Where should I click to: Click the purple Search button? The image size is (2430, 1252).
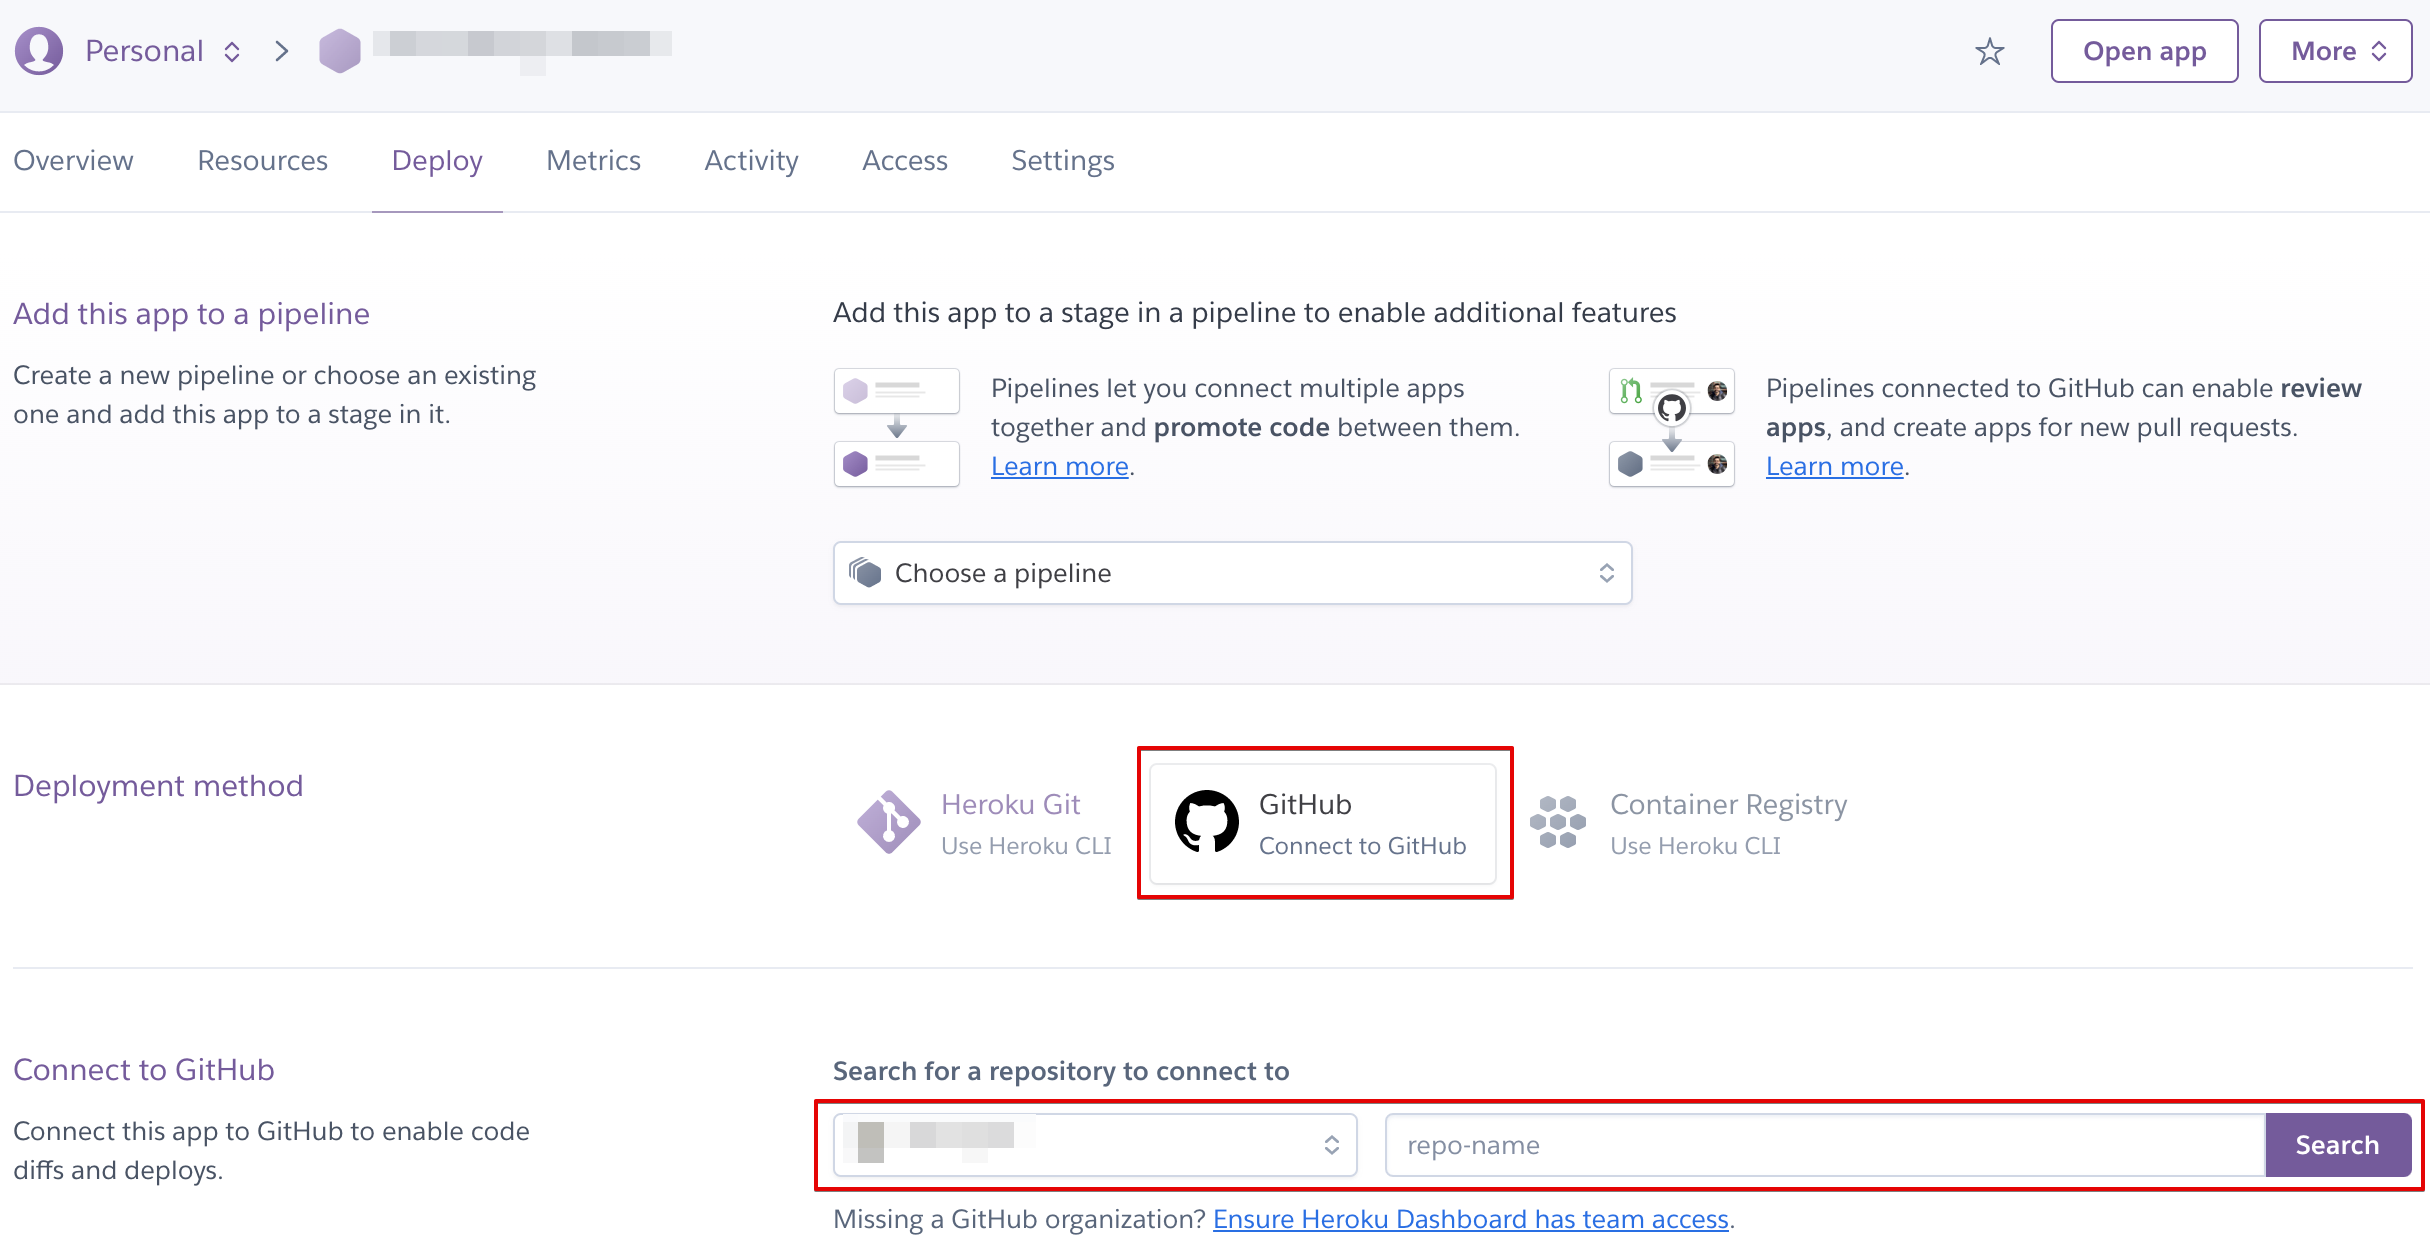click(x=2336, y=1145)
